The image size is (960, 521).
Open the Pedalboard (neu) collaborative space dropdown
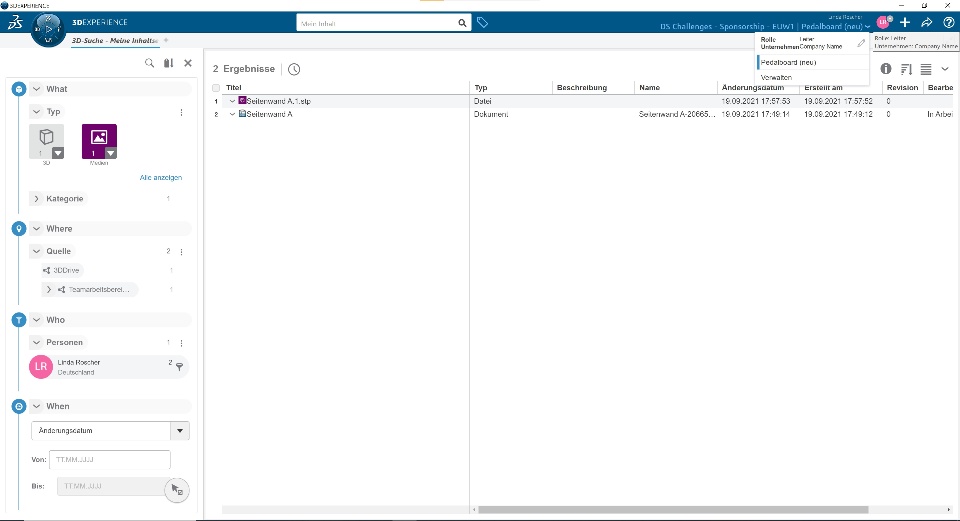836,27
